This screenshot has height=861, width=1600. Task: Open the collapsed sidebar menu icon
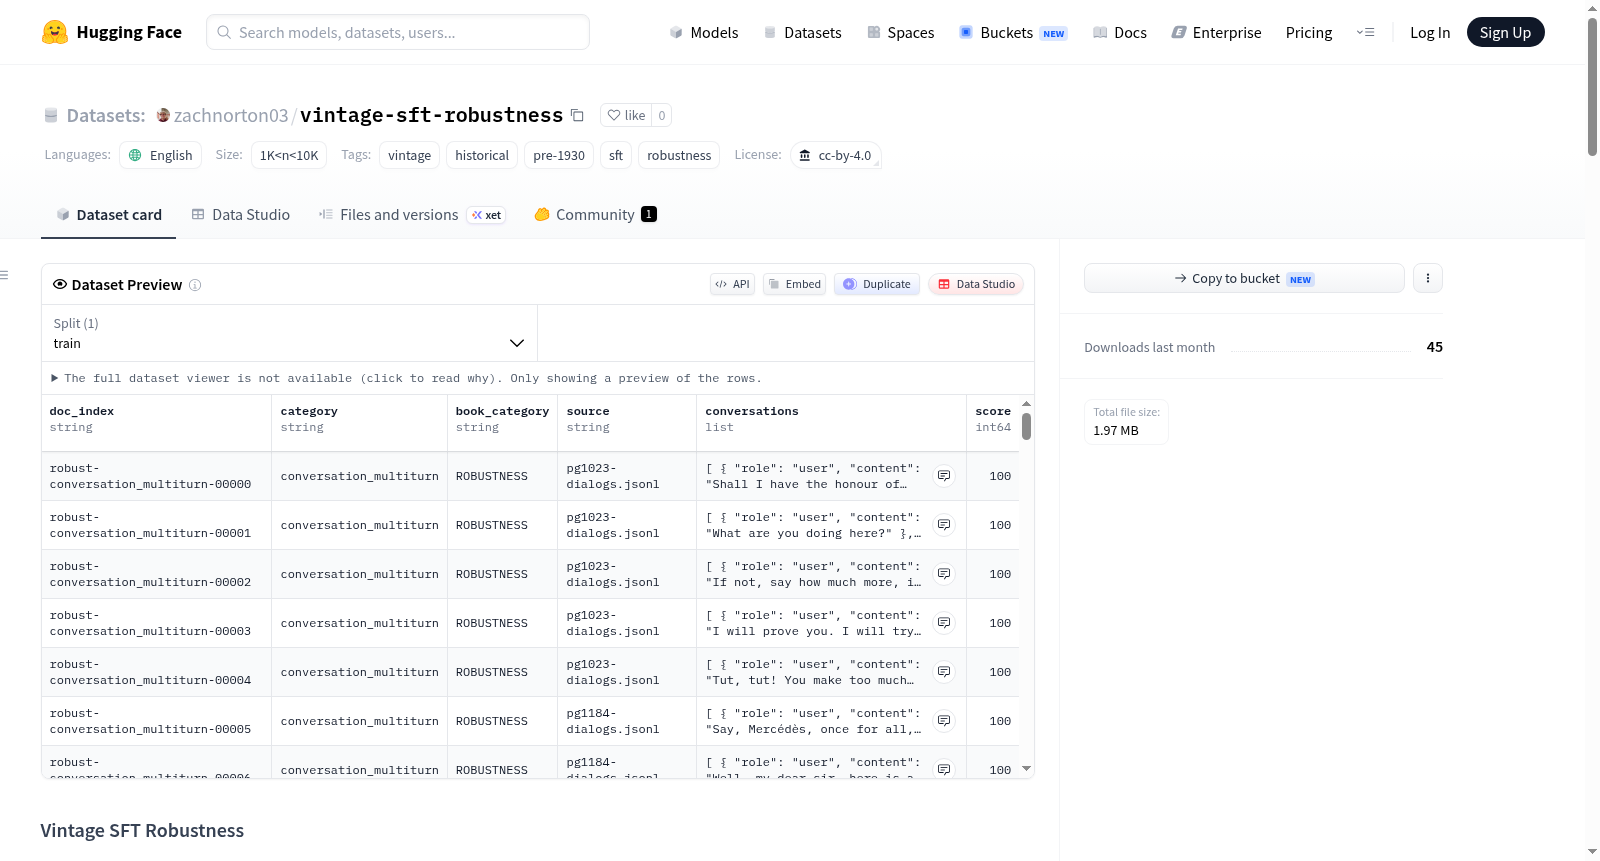tap(4, 275)
